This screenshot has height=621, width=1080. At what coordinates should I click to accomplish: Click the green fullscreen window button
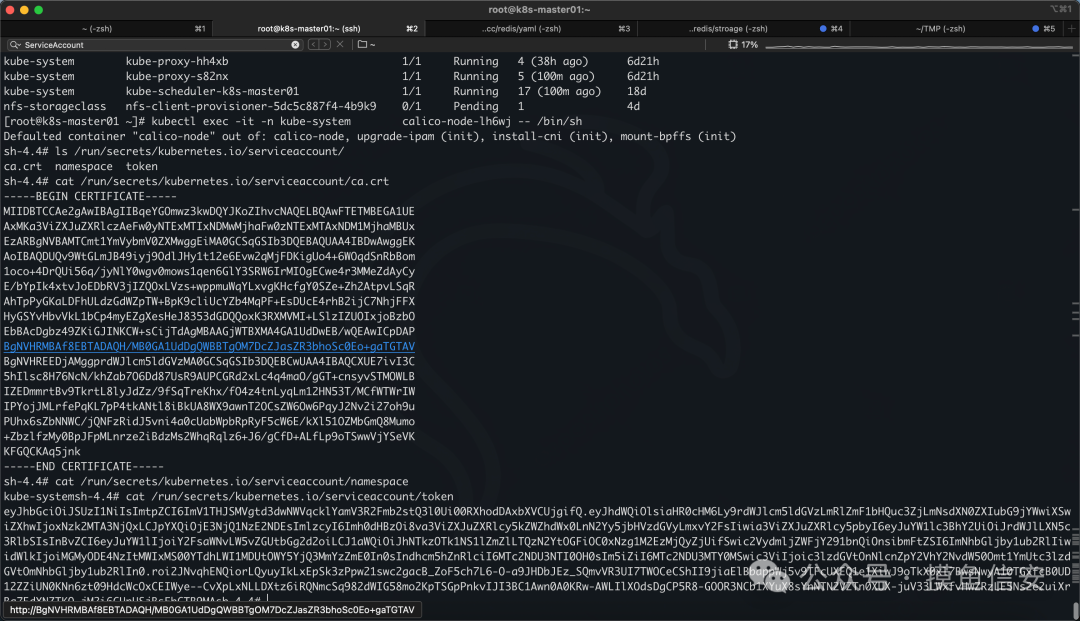(39, 10)
